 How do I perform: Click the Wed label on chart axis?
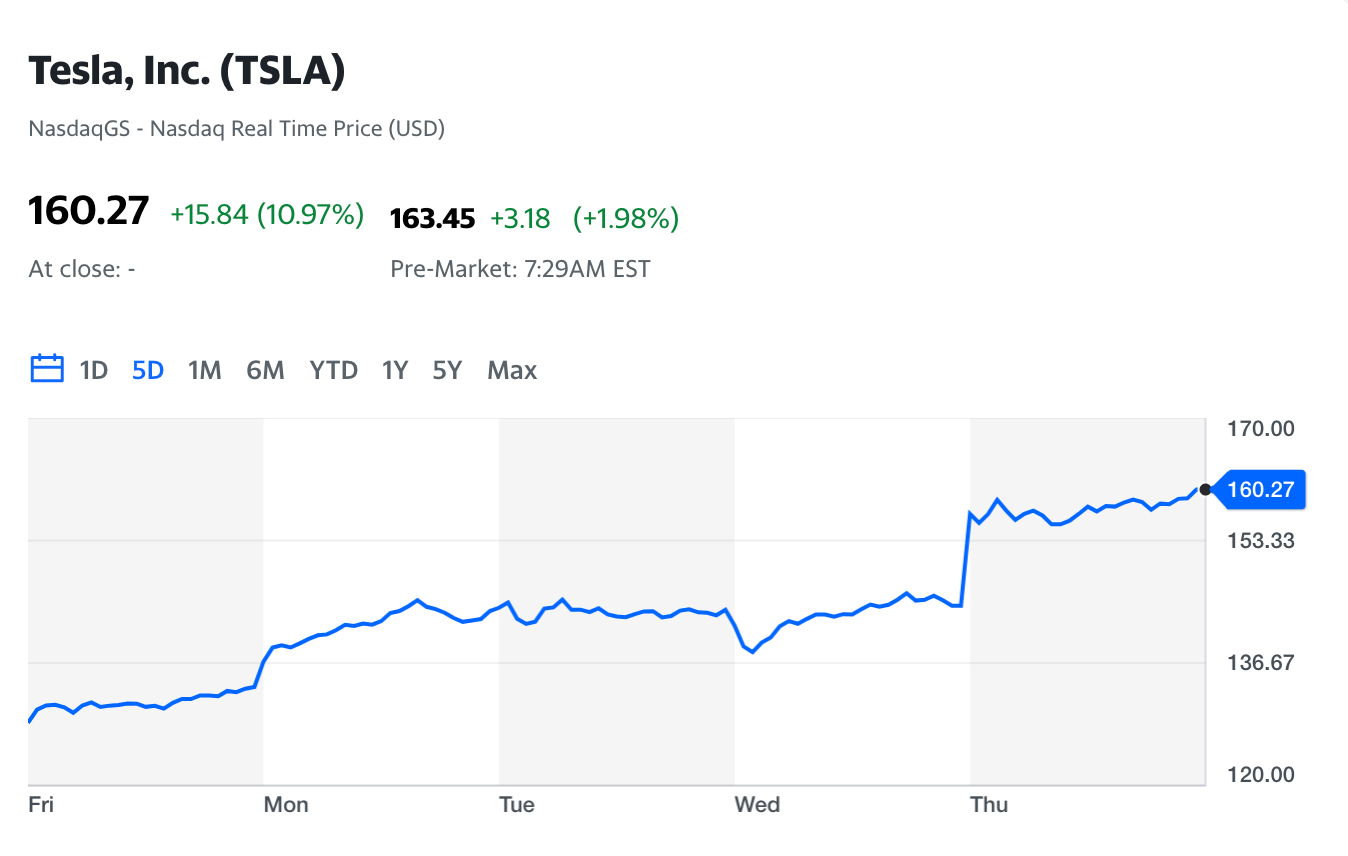tap(757, 805)
